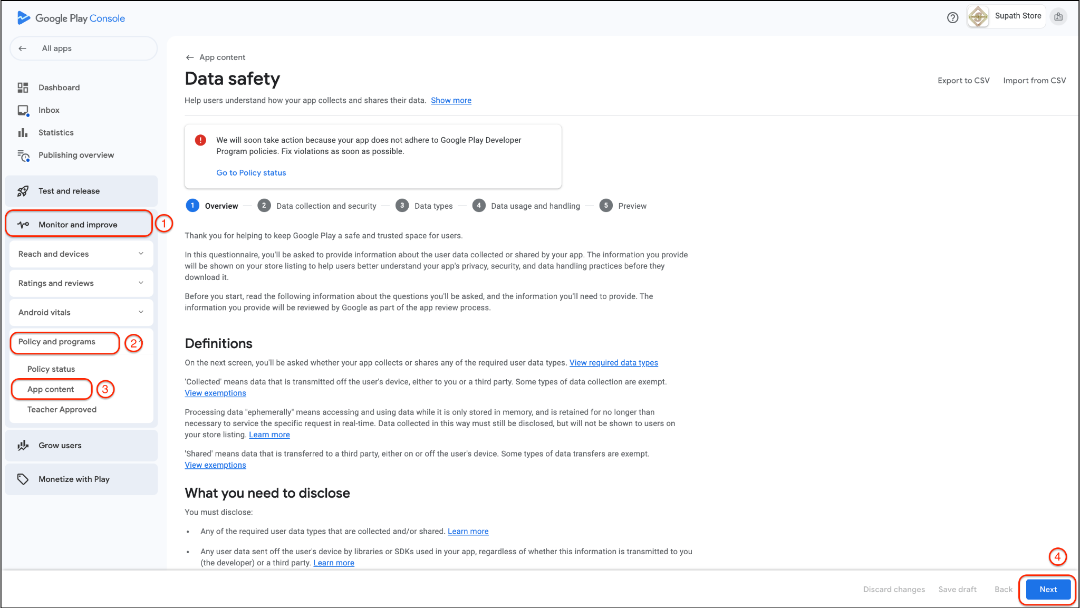
Task: Open the Preview step
Action: 631,206
